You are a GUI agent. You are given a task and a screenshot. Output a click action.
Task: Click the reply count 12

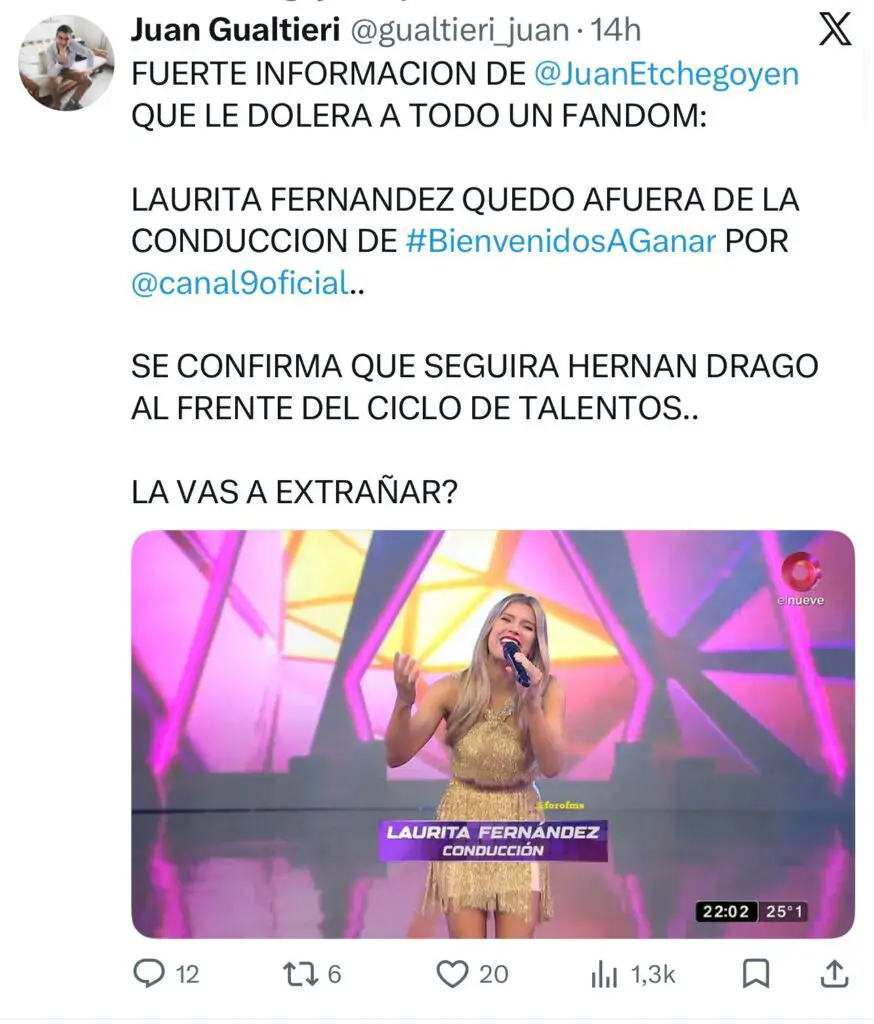click(187, 974)
